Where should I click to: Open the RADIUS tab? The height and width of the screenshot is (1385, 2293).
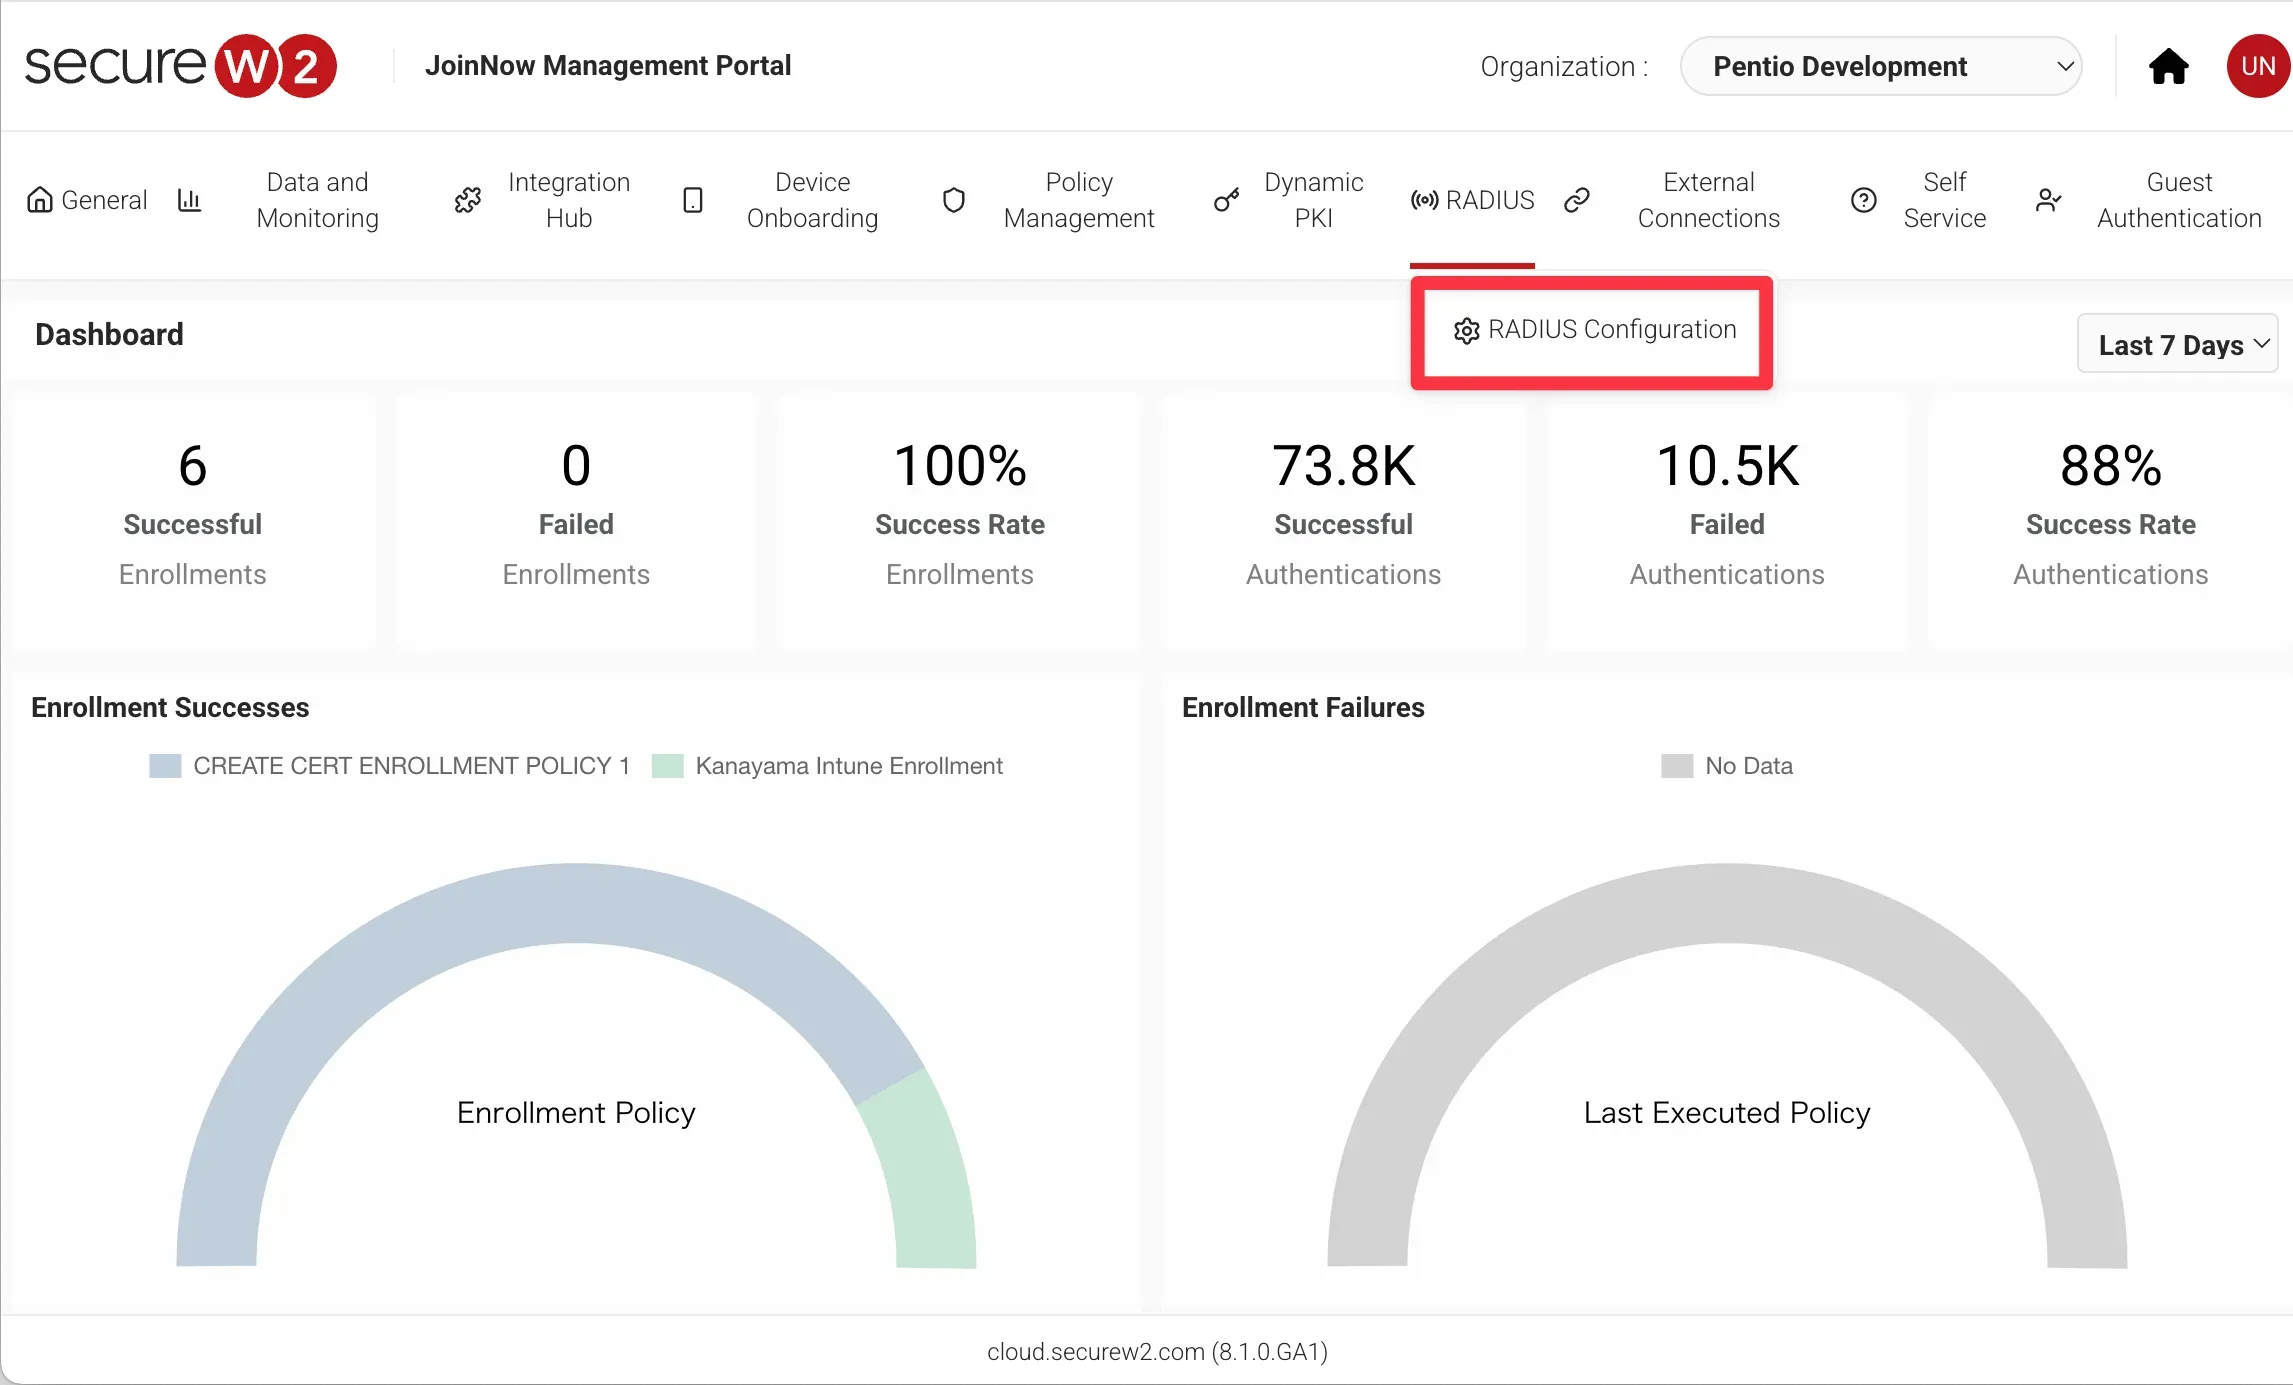pyautogui.click(x=1472, y=200)
